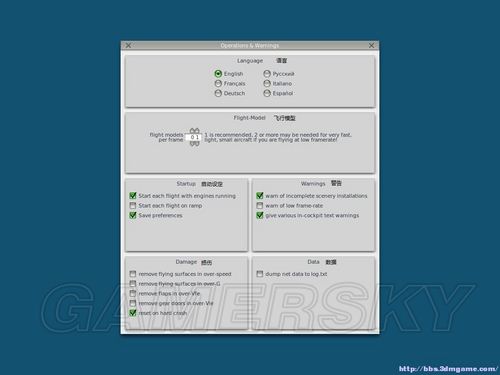This screenshot has height=375, width=500.
Task: Toggle Start each flight with engines running
Action: pos(133,196)
